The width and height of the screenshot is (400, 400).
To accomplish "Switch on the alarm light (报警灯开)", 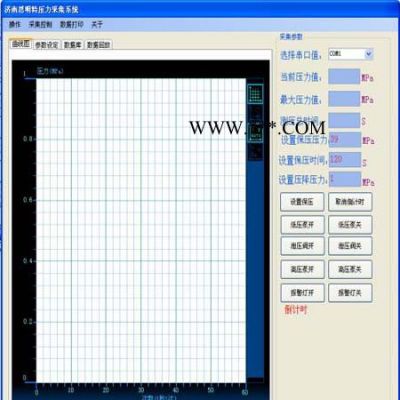I will [x=302, y=293].
